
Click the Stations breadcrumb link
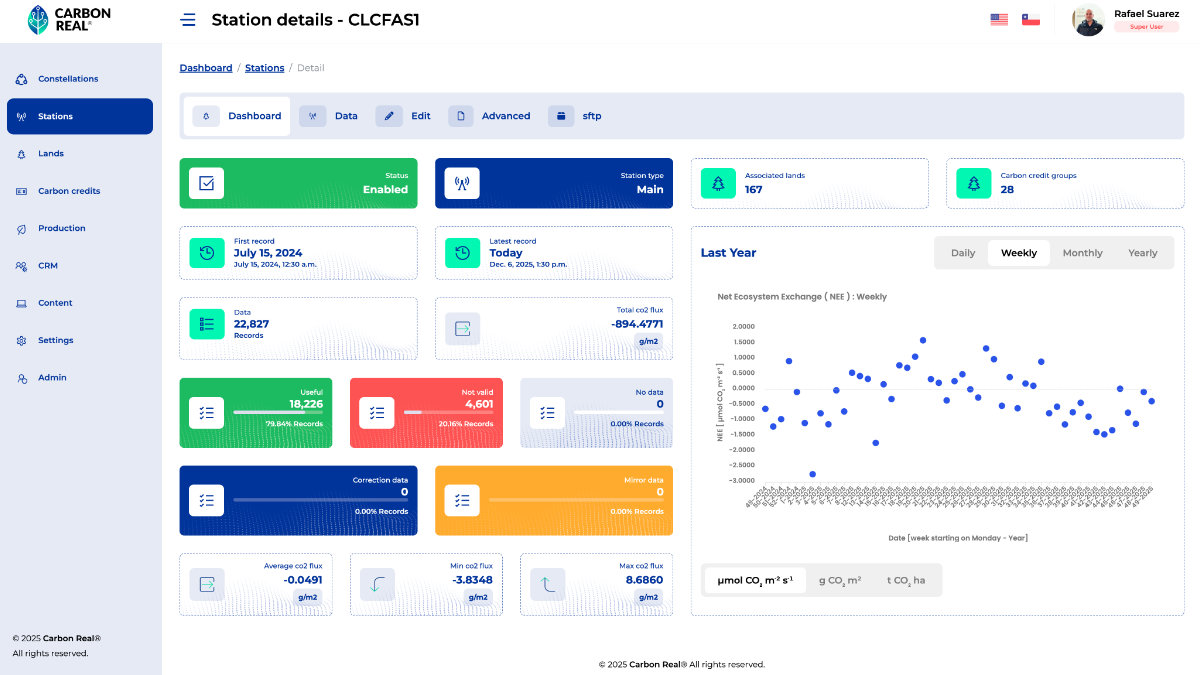coord(264,67)
